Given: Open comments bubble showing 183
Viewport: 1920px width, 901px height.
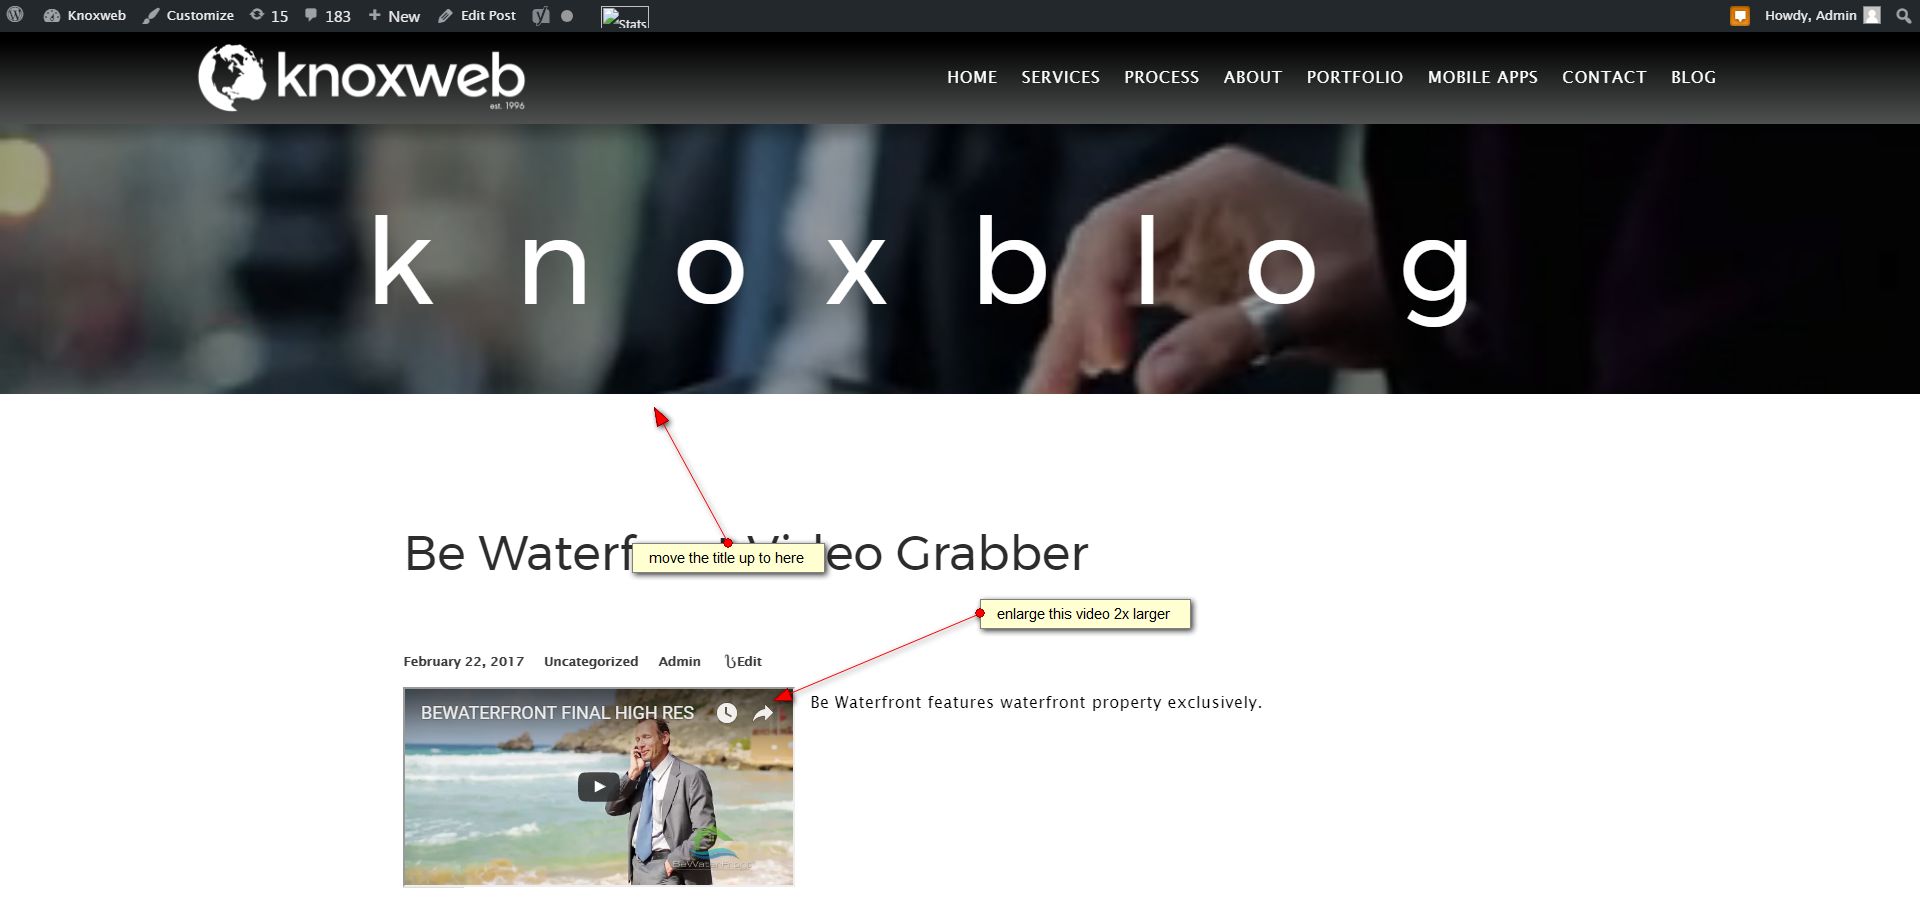Looking at the screenshot, I should click(x=327, y=15).
